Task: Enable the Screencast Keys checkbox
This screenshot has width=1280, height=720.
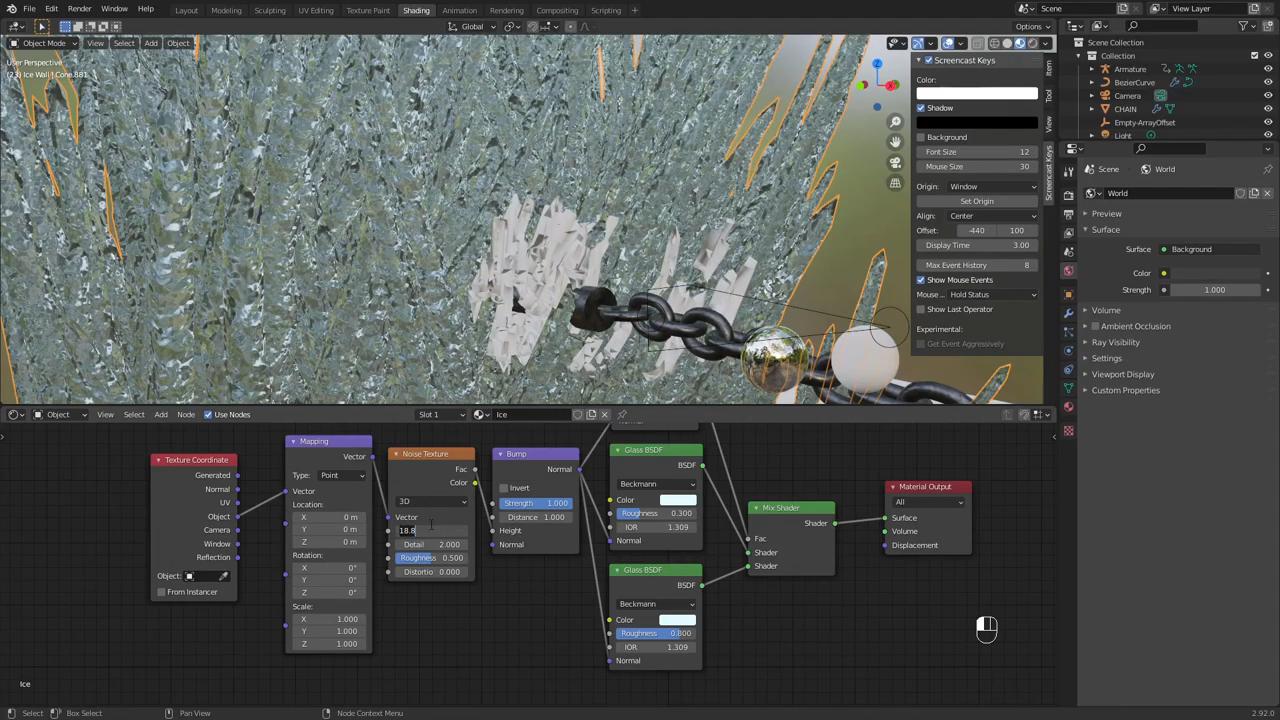Action: pos(928,60)
